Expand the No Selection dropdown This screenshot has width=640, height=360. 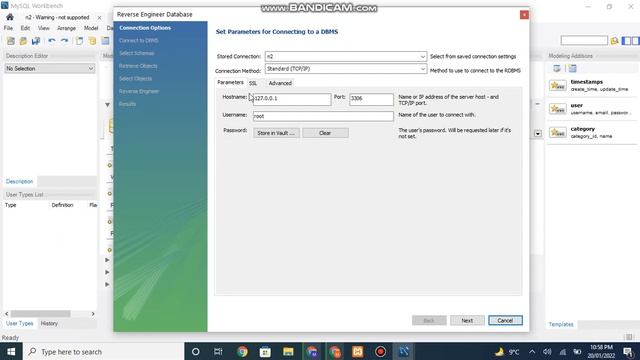click(x=50, y=69)
